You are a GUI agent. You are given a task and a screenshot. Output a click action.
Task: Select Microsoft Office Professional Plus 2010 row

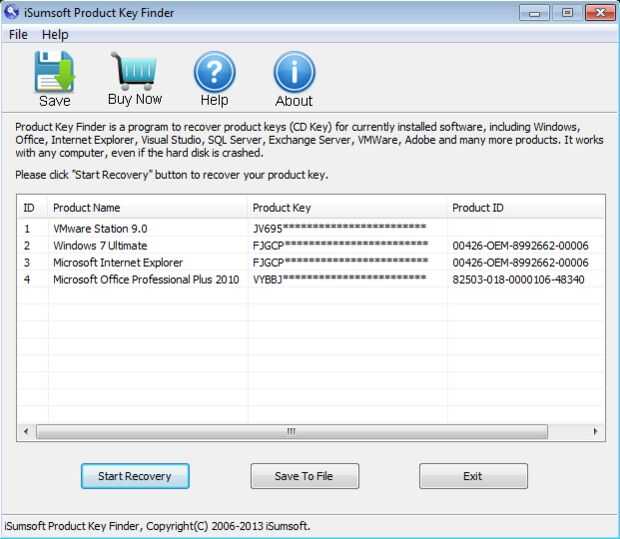point(311,280)
